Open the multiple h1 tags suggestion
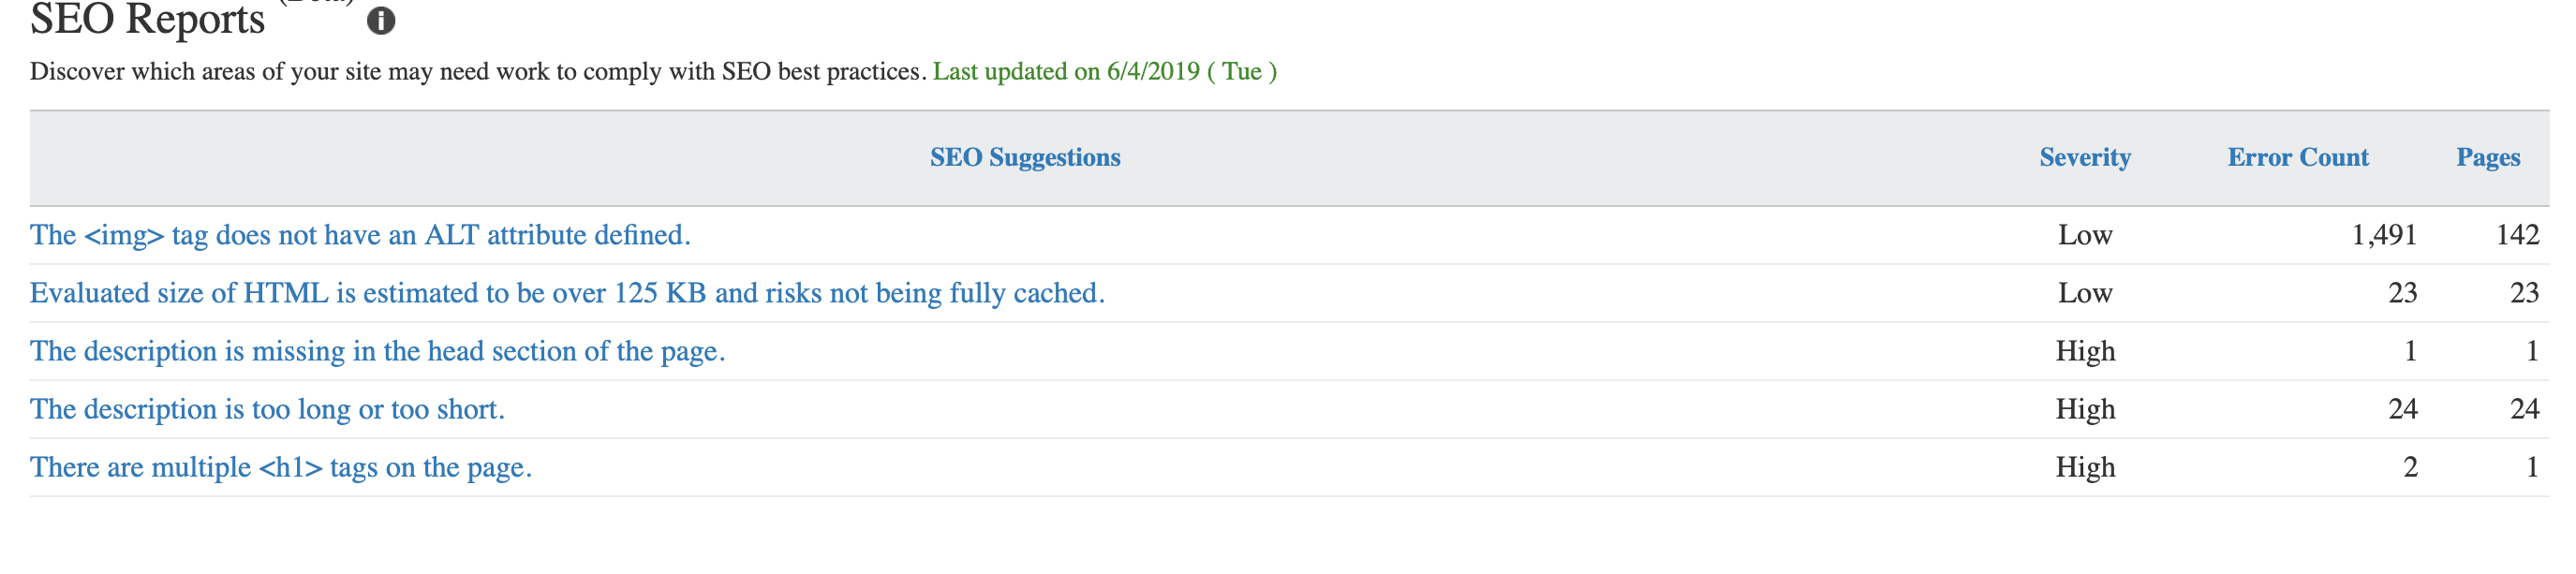This screenshot has width=2576, height=574. [281, 467]
